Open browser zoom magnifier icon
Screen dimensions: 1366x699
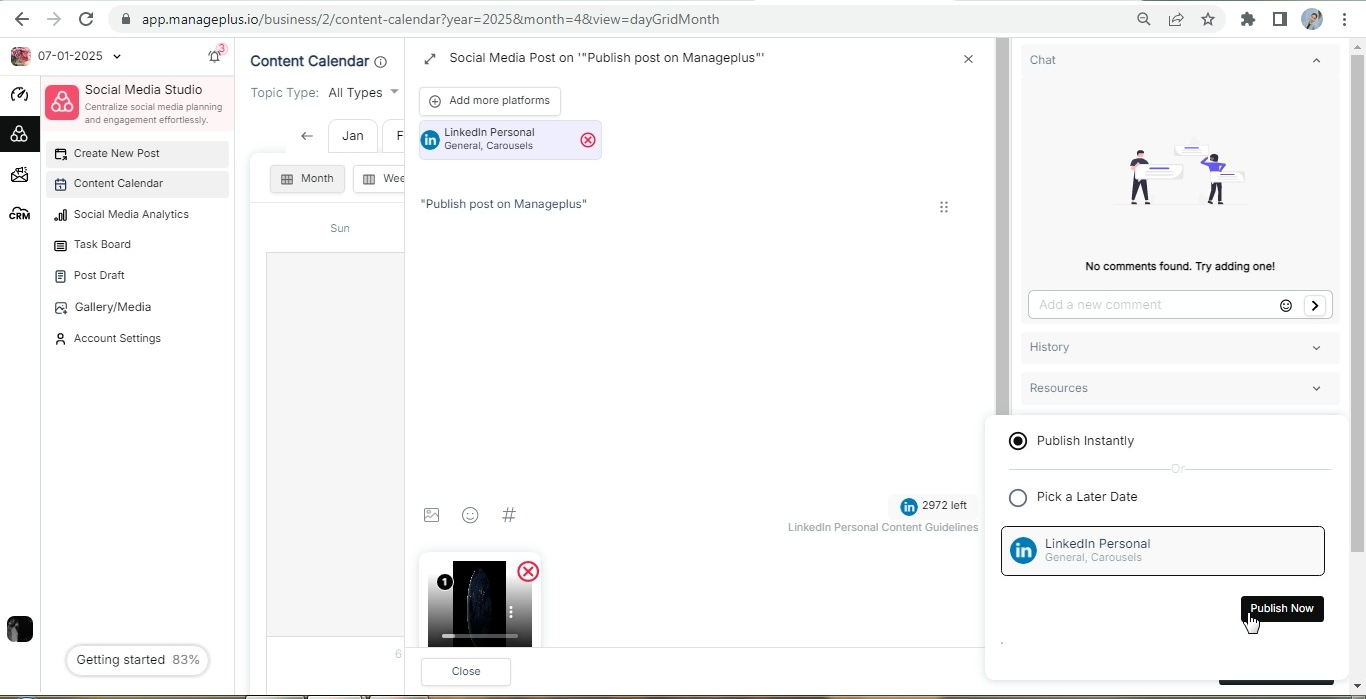[1144, 19]
